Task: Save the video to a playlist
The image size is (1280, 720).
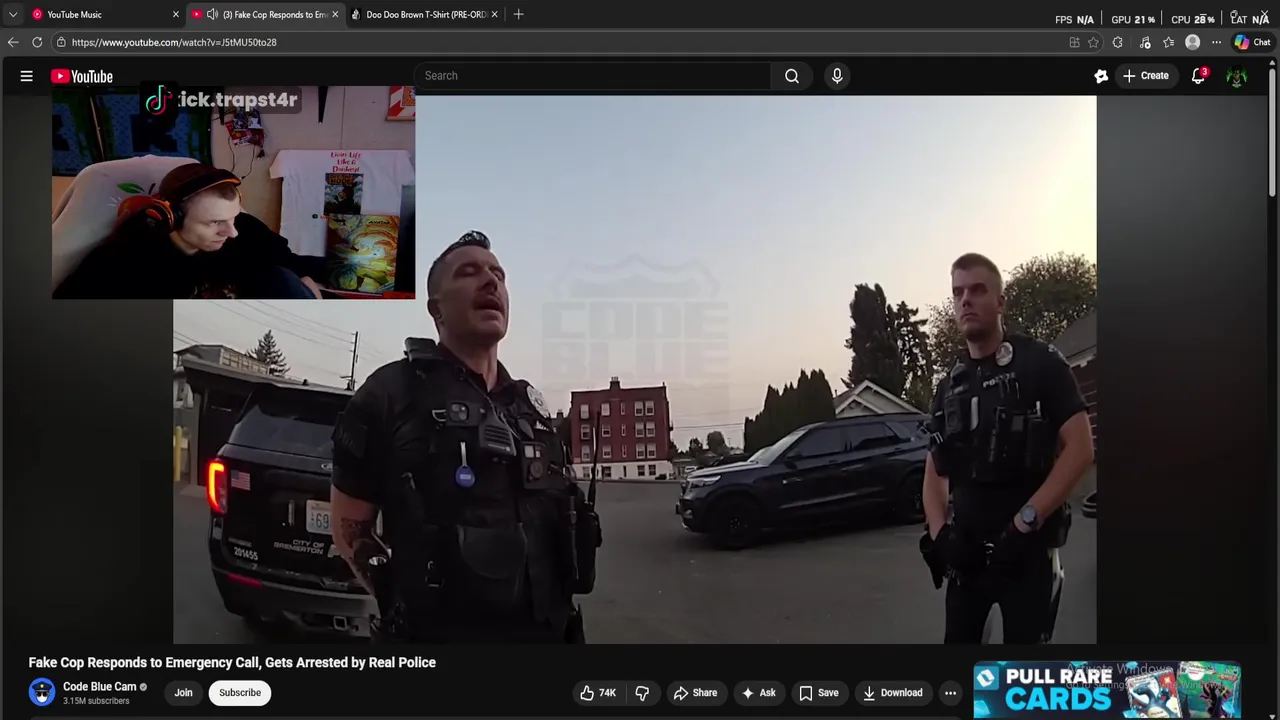Action: click(x=819, y=693)
